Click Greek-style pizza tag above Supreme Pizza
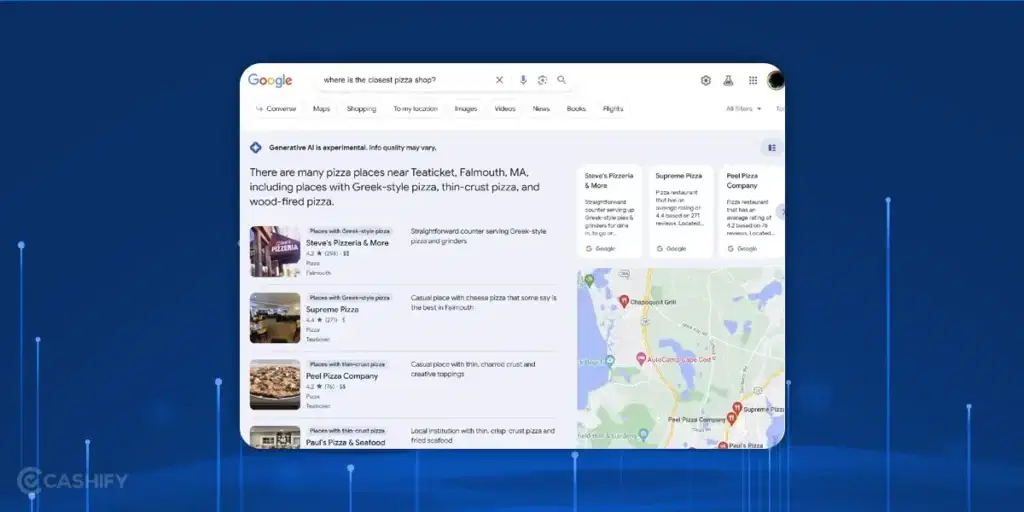 [x=349, y=298]
